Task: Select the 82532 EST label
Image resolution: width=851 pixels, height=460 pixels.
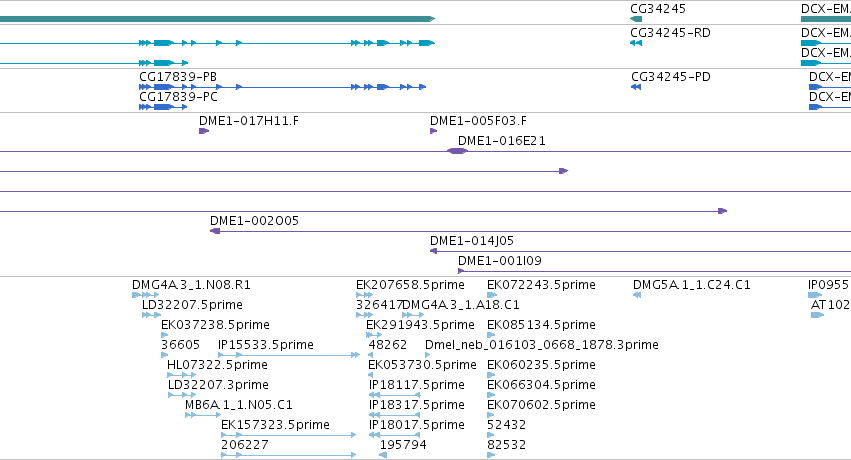Action: point(506,445)
